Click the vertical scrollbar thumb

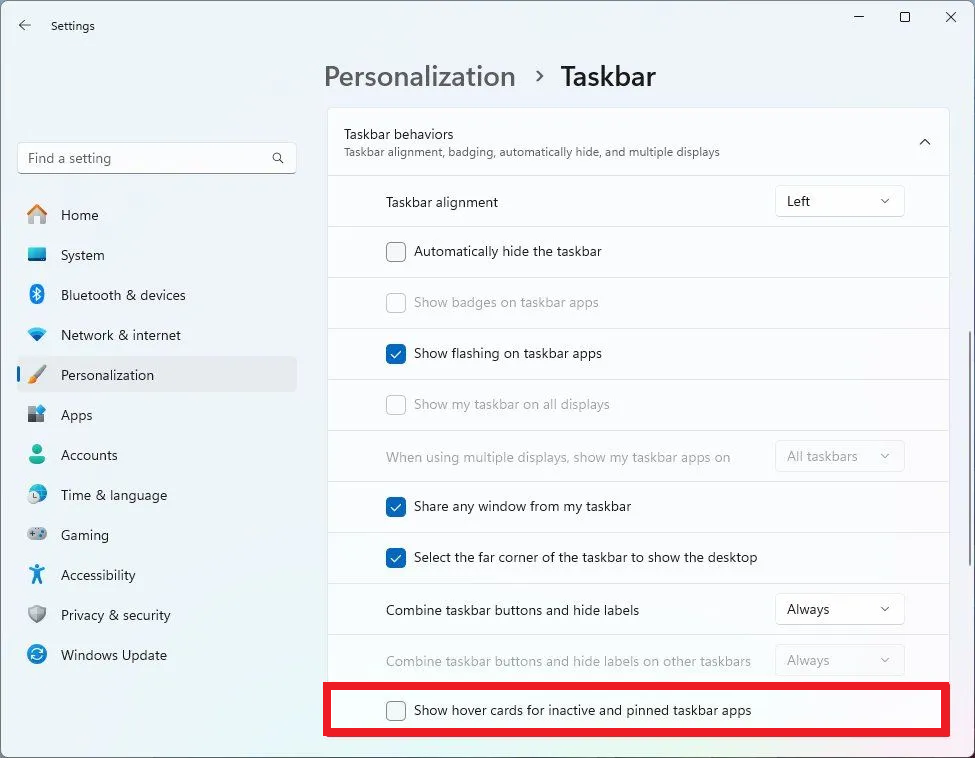click(969, 448)
